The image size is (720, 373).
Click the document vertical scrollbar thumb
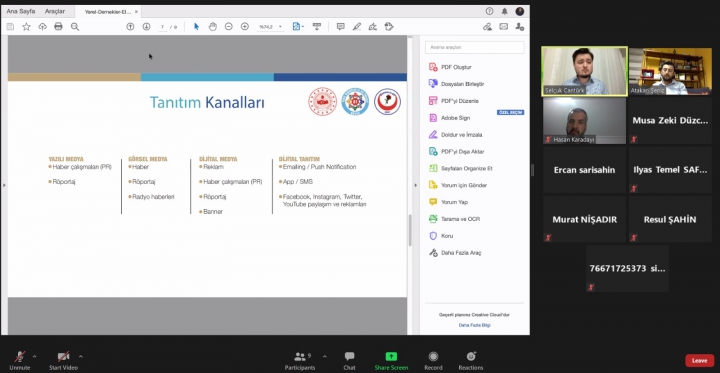410,230
